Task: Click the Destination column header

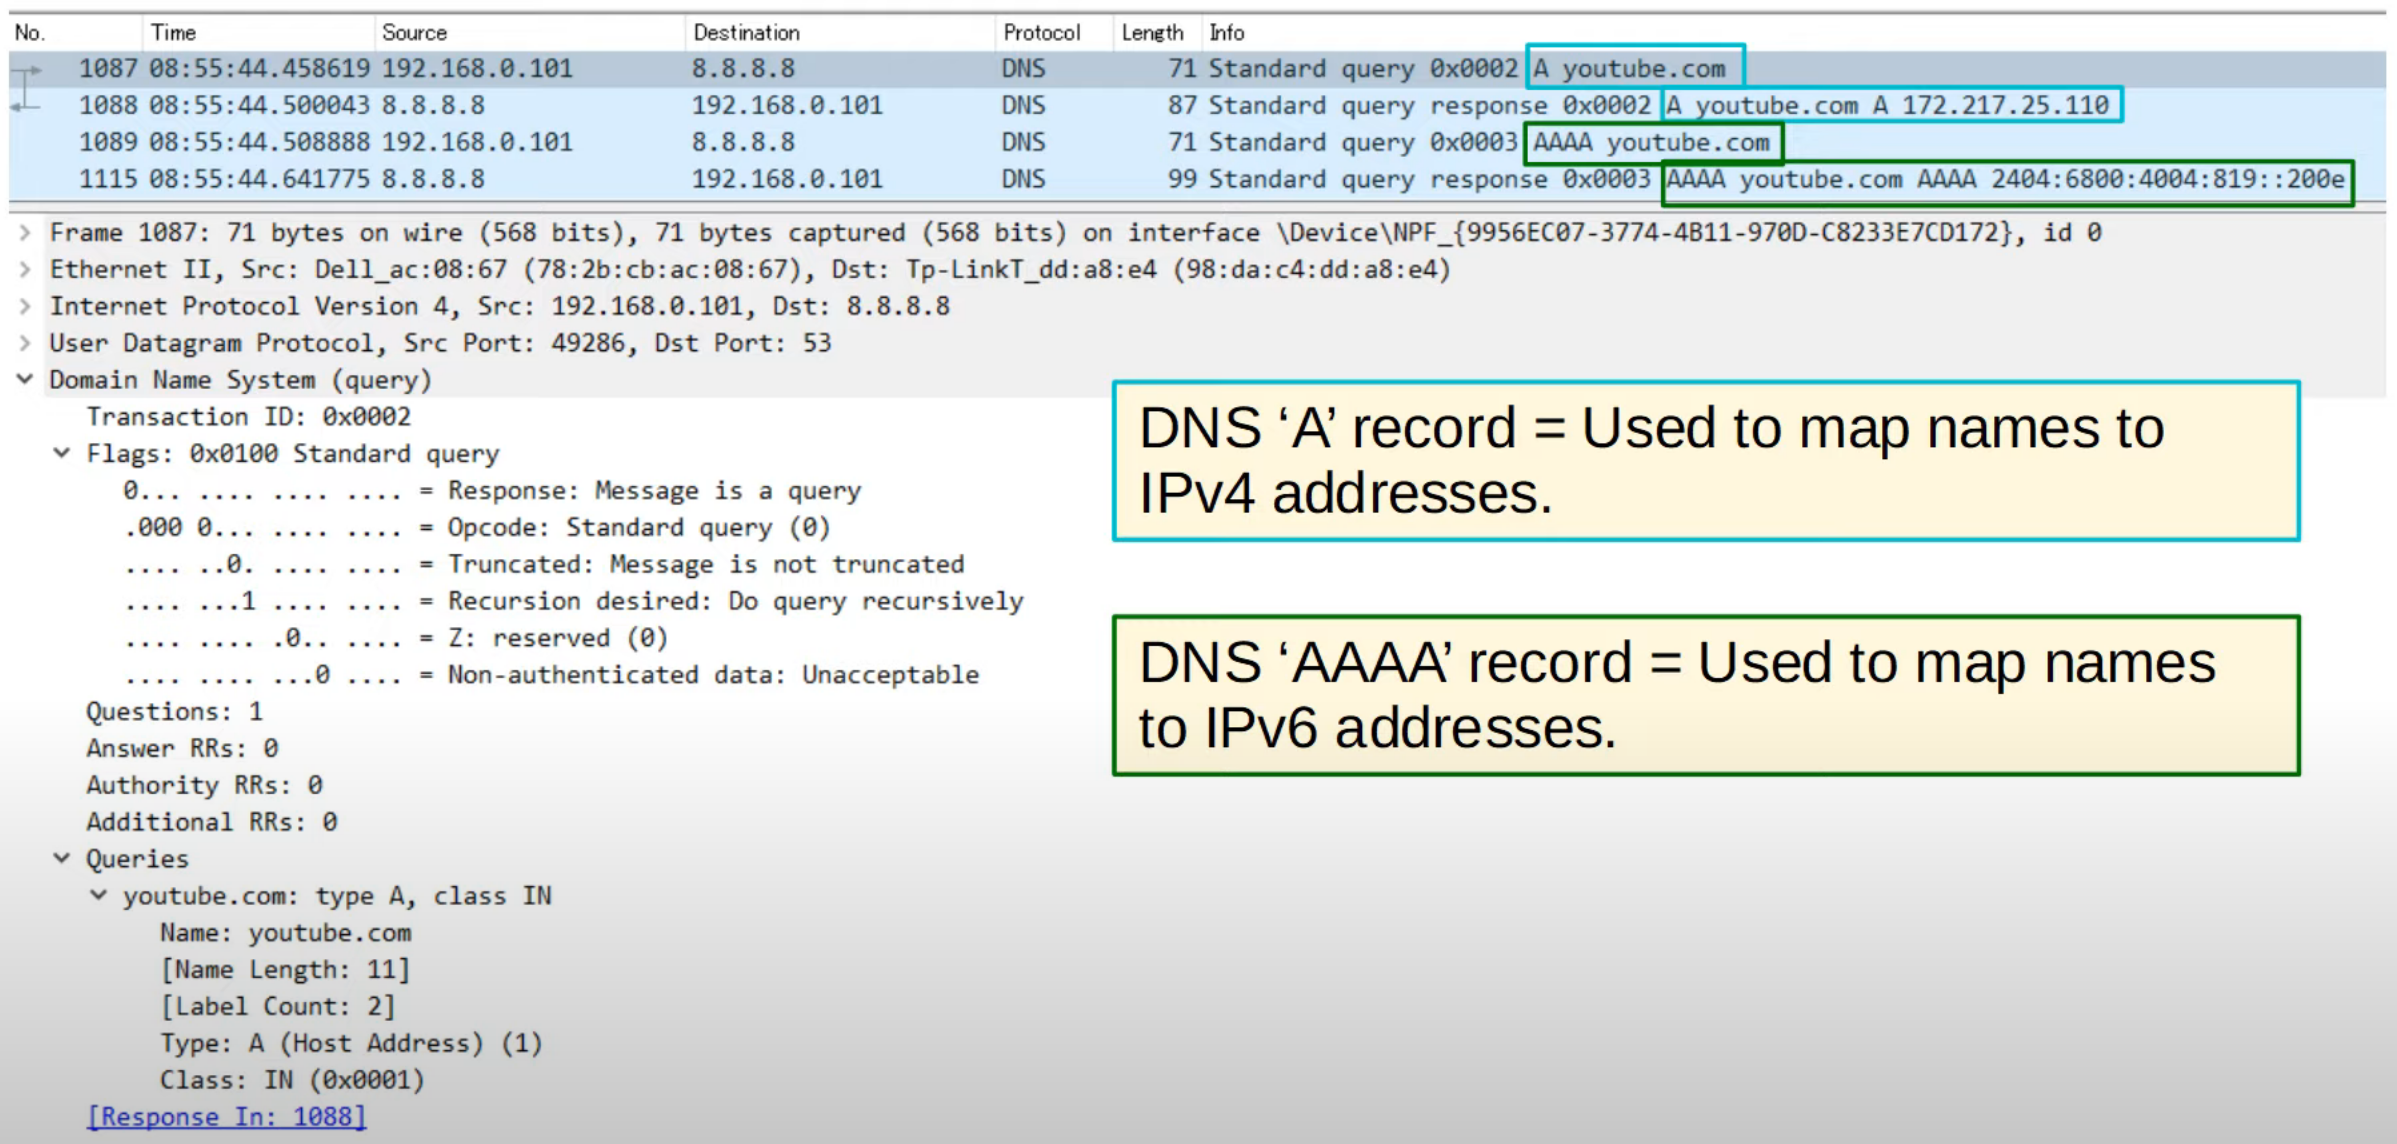Action: click(746, 33)
